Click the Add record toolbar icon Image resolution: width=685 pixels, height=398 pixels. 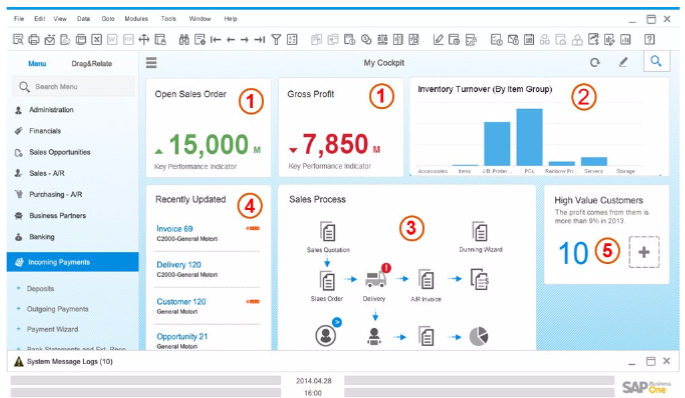click(x=200, y=40)
